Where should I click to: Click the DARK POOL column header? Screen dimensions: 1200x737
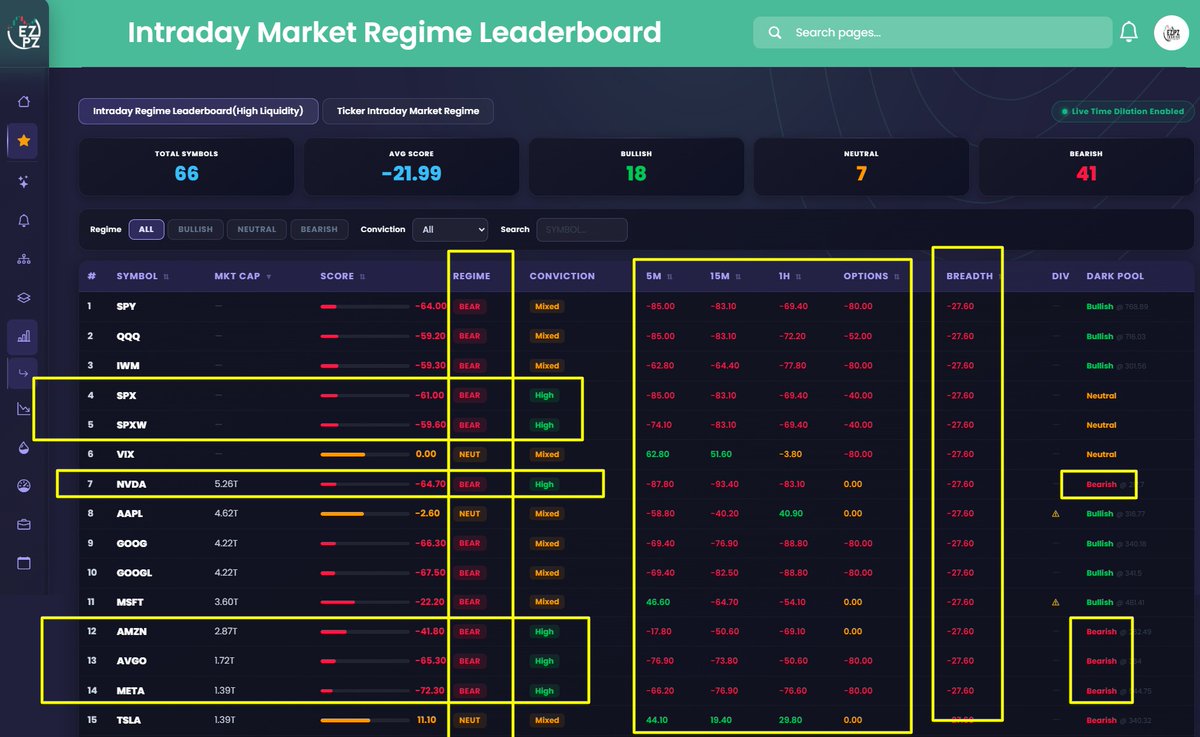click(1115, 276)
